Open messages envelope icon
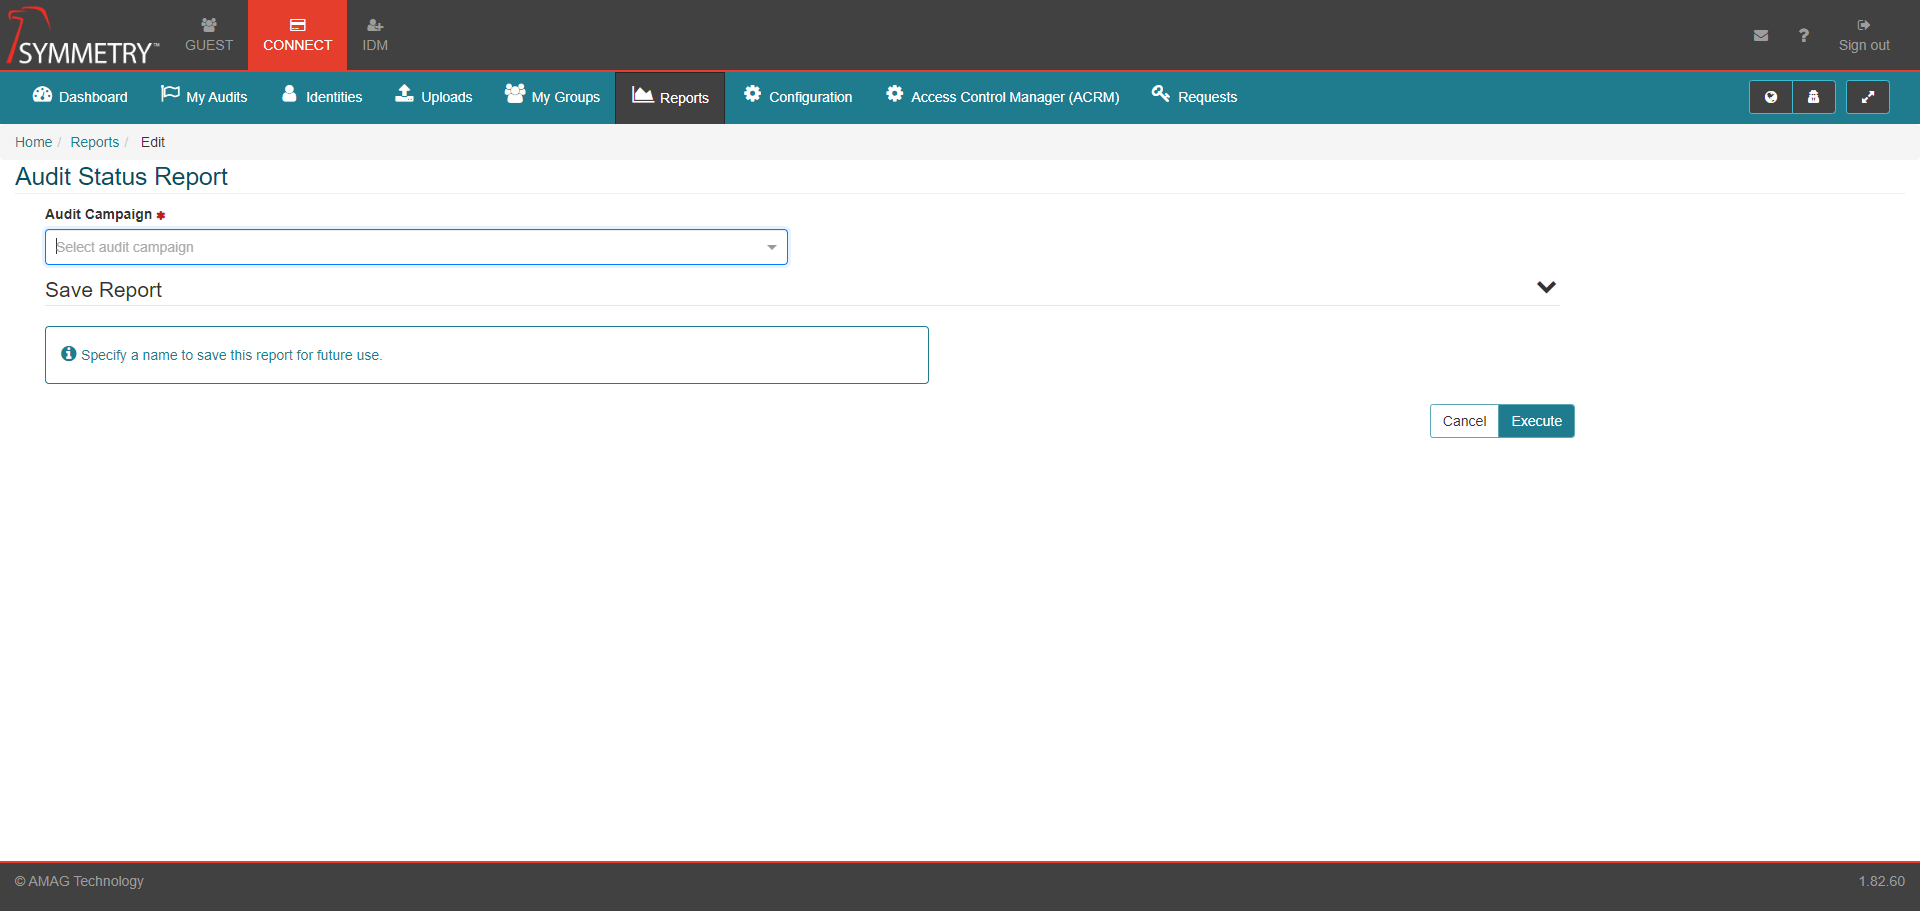Image resolution: width=1920 pixels, height=911 pixels. [1761, 36]
